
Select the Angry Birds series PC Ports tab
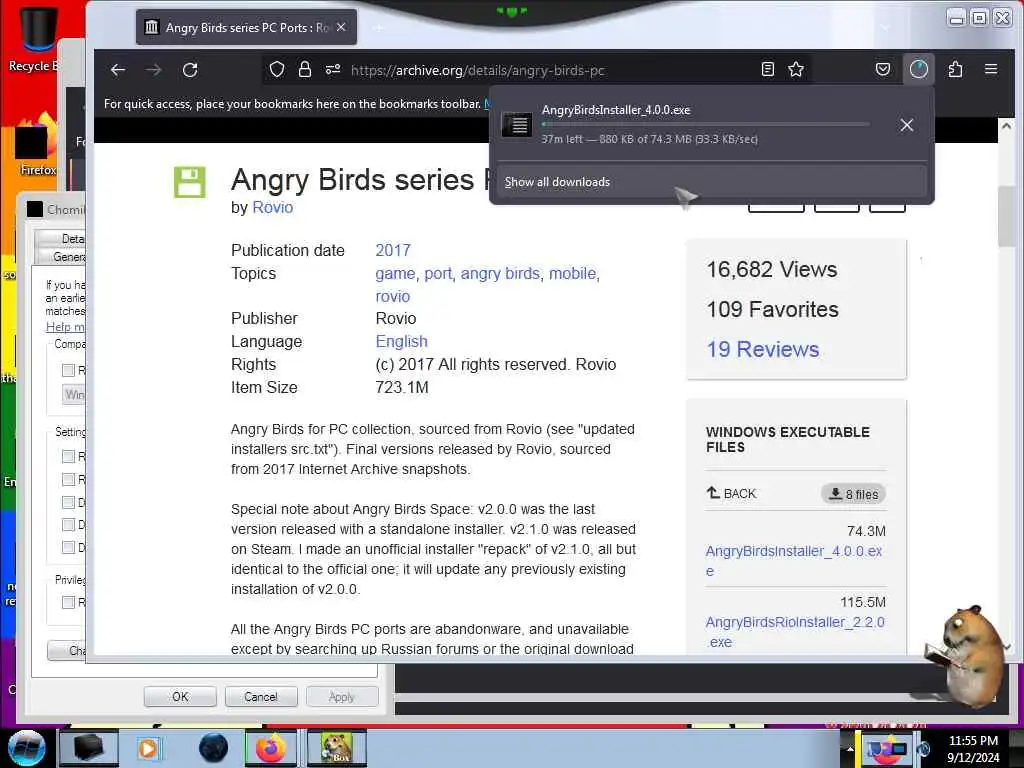pos(246,27)
